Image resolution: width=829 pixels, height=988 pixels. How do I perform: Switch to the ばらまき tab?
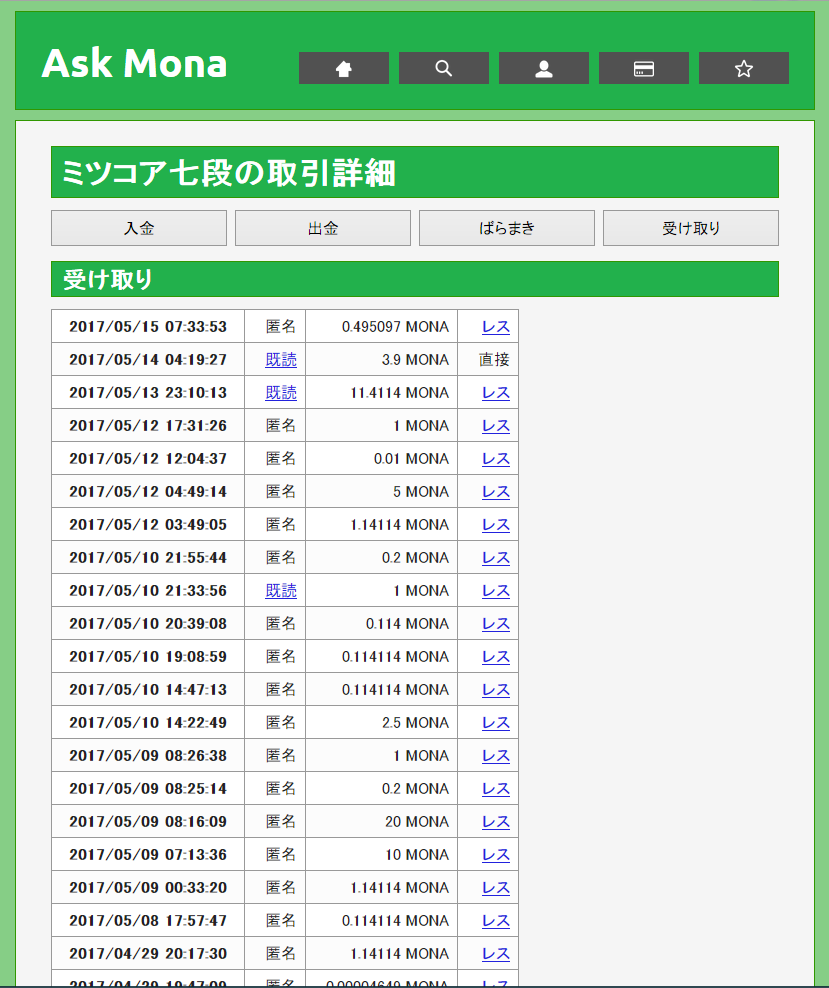[x=506, y=228]
